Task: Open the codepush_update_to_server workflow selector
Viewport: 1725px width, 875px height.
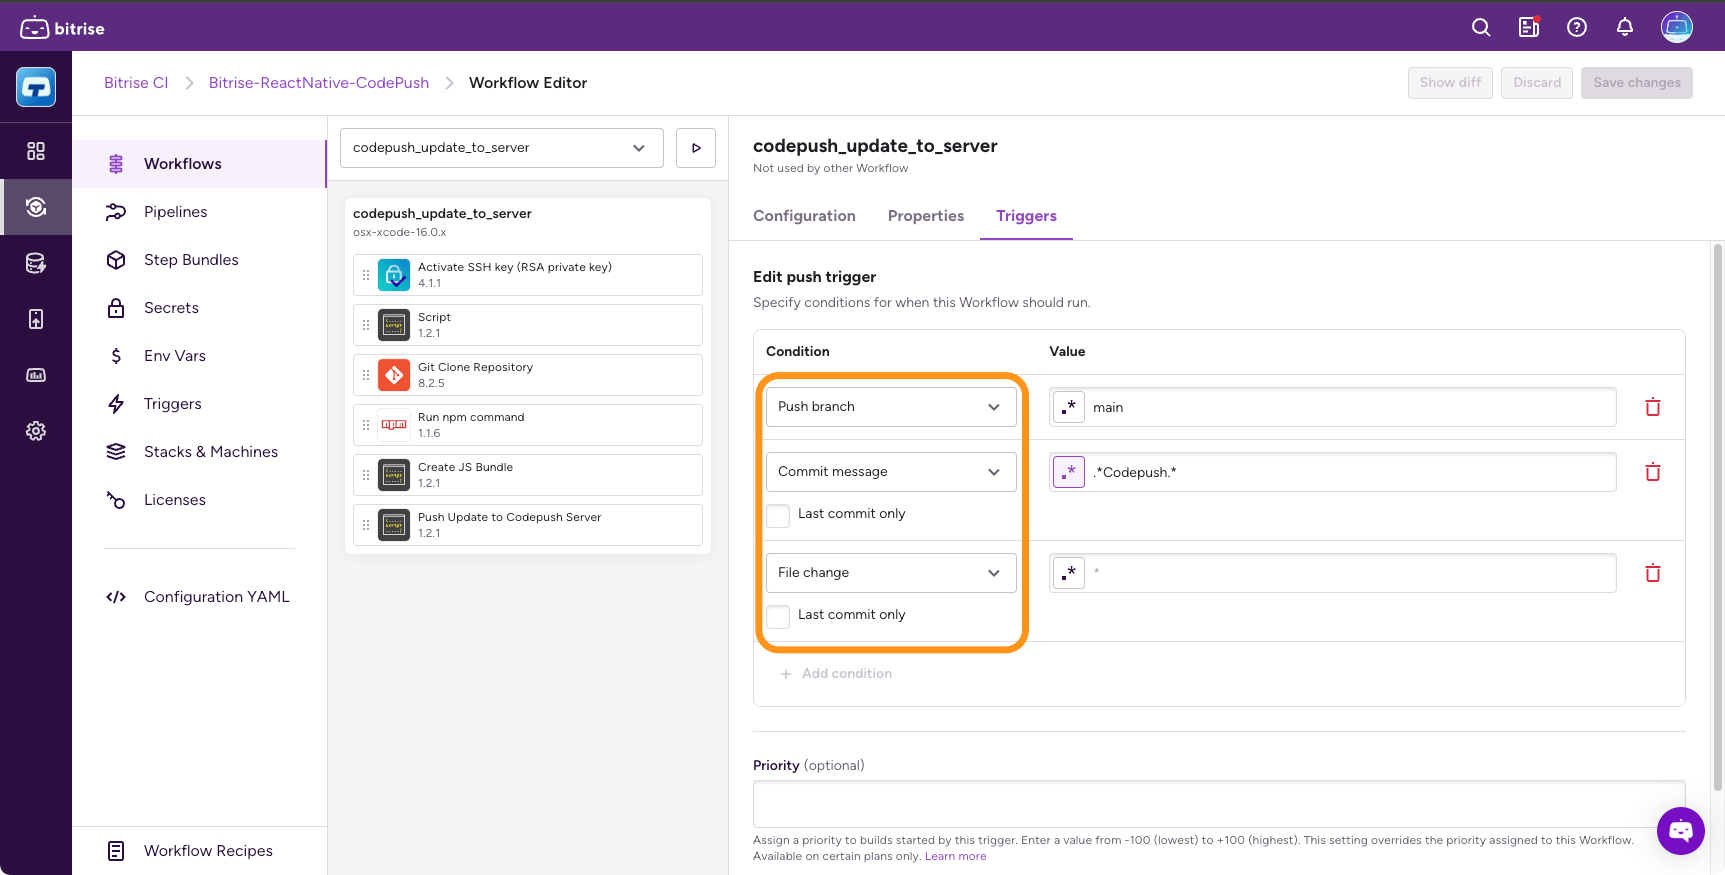Action: [x=501, y=148]
